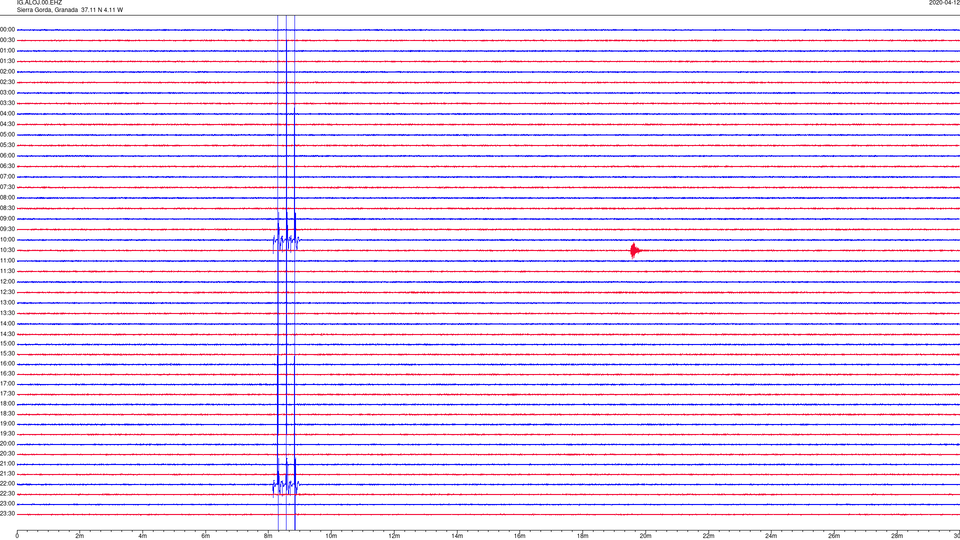Select the 28m axis tick label
Viewport: 960px width, 540px height.
pyautogui.click(x=897, y=536)
